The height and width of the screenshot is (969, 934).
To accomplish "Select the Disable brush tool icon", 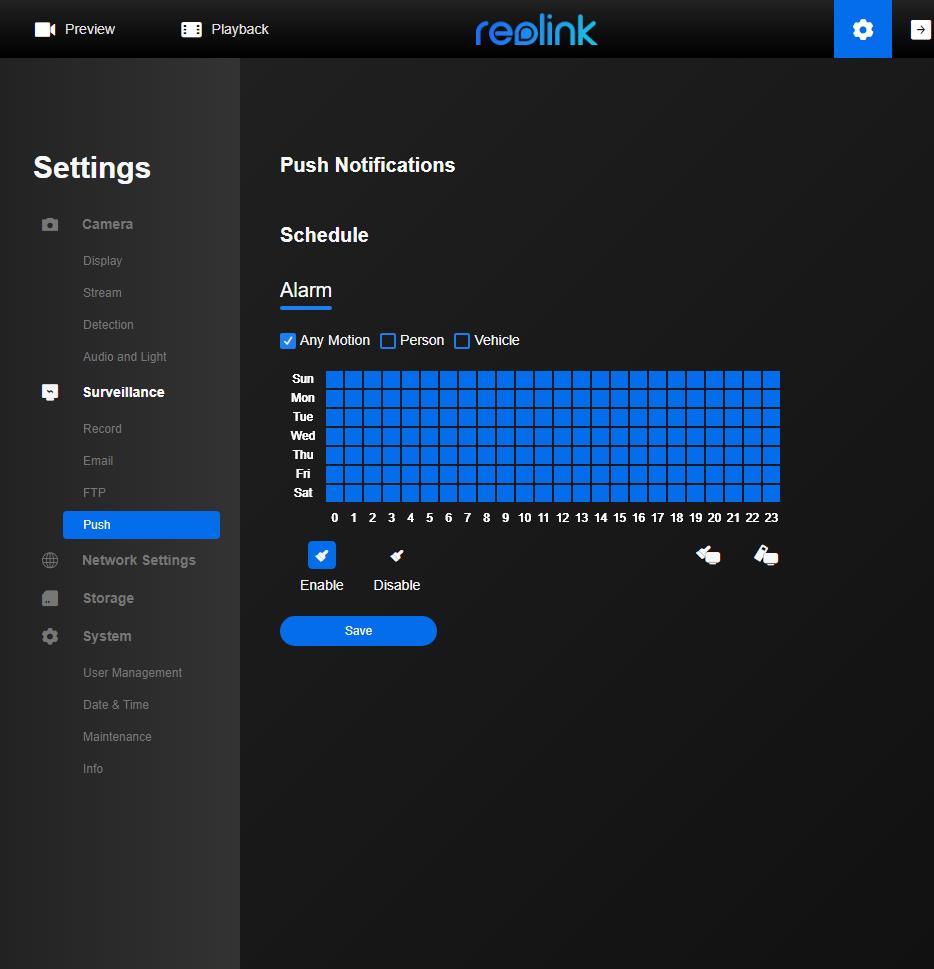I will 396,555.
